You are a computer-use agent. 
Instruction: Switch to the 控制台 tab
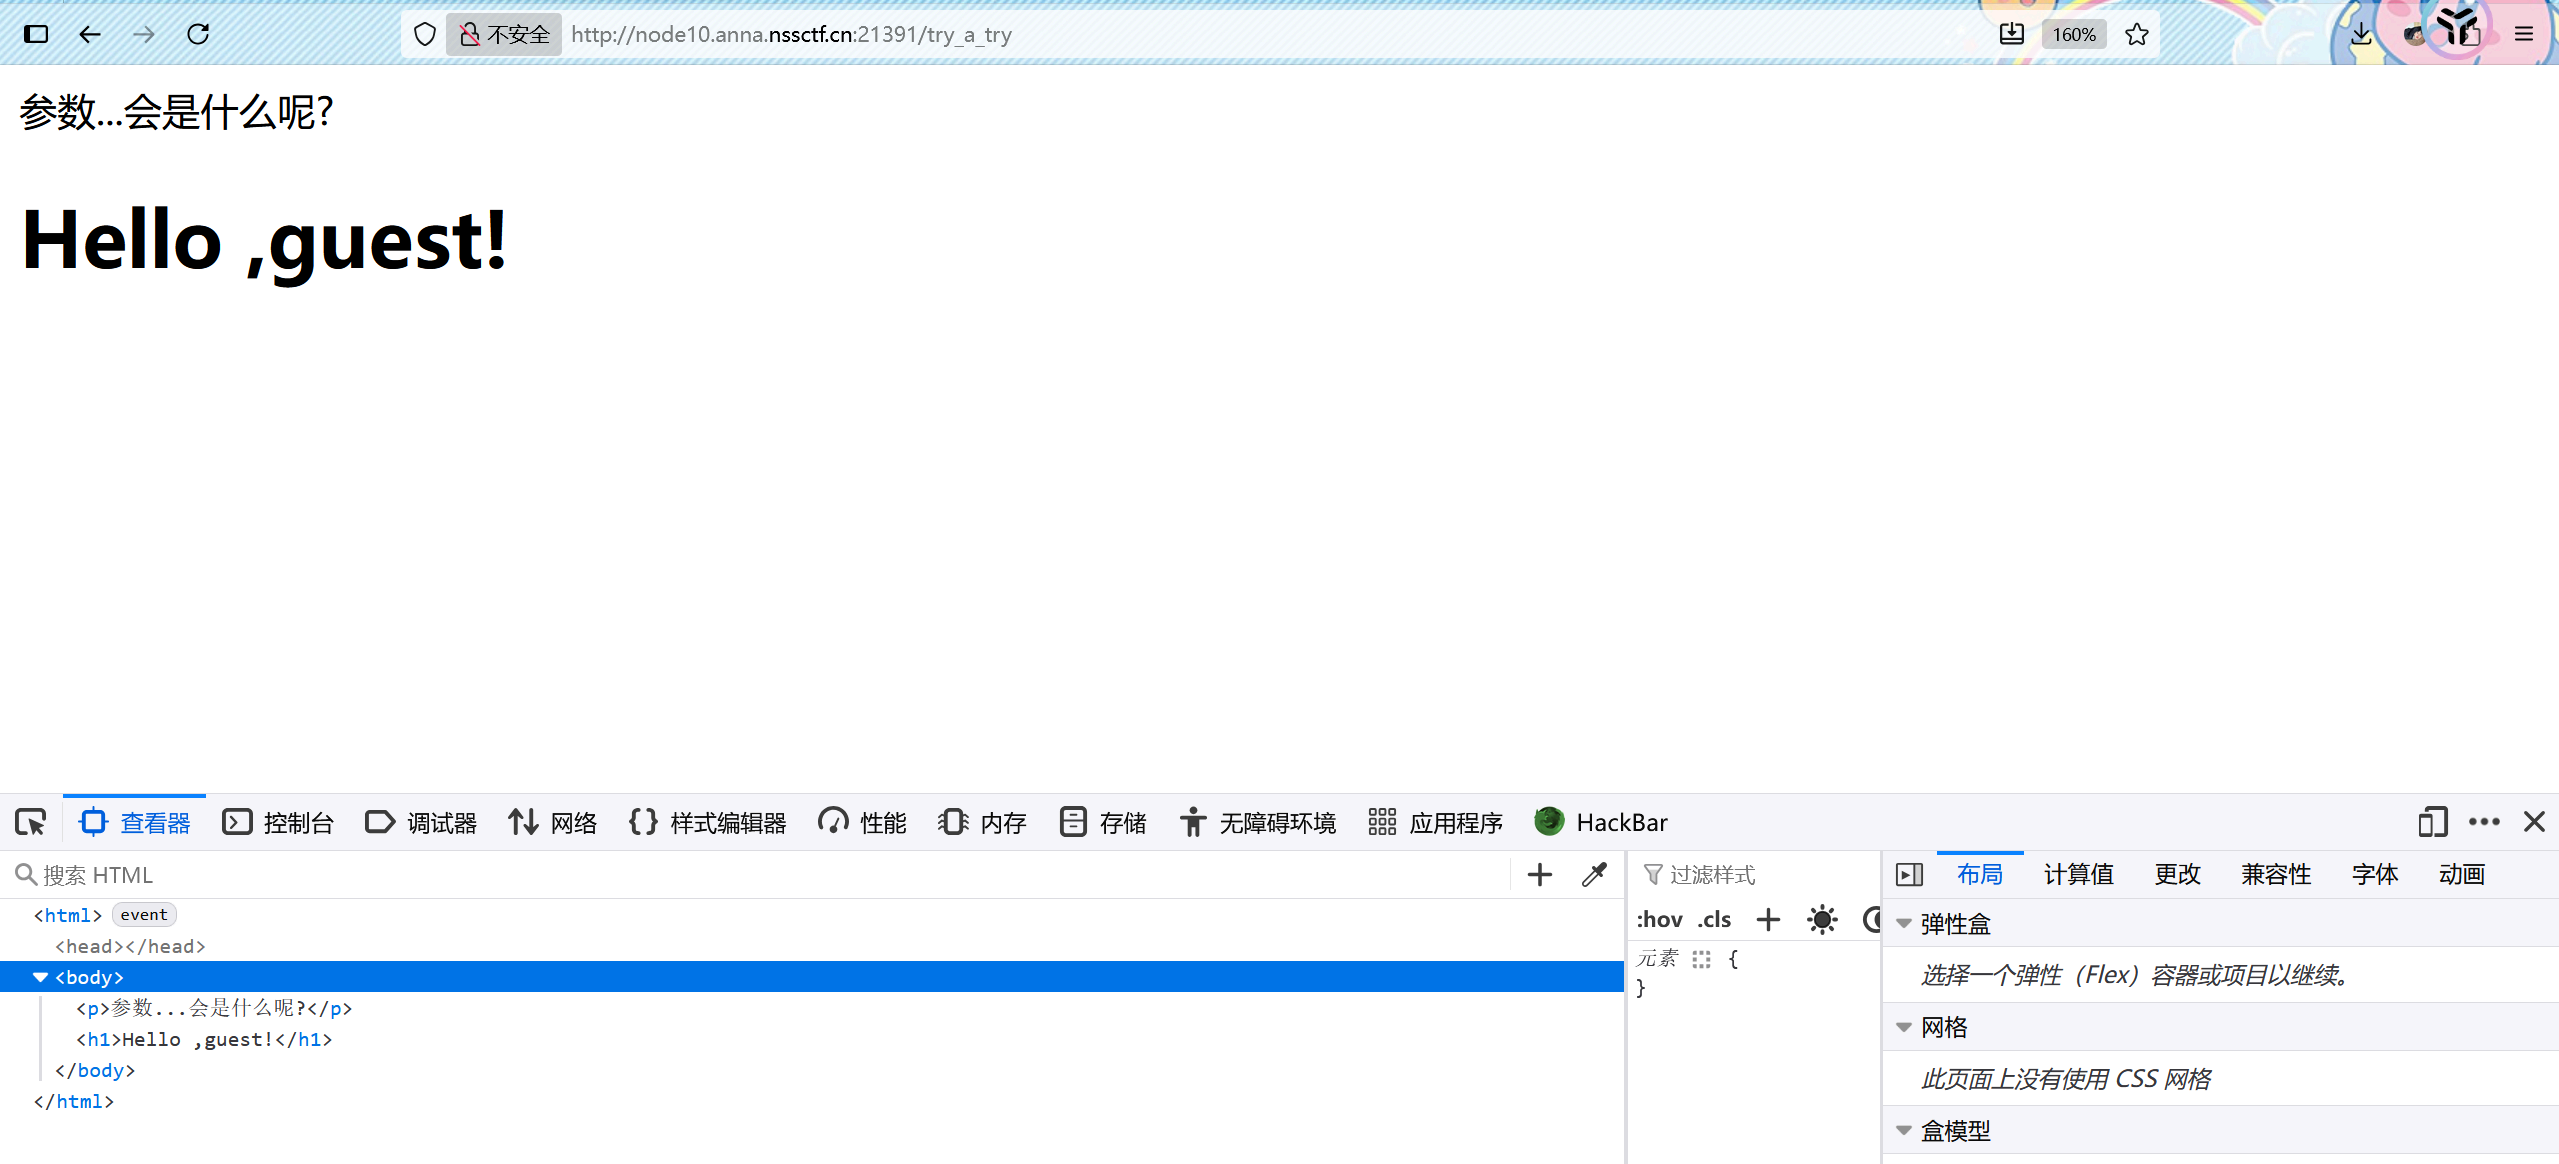pos(278,823)
